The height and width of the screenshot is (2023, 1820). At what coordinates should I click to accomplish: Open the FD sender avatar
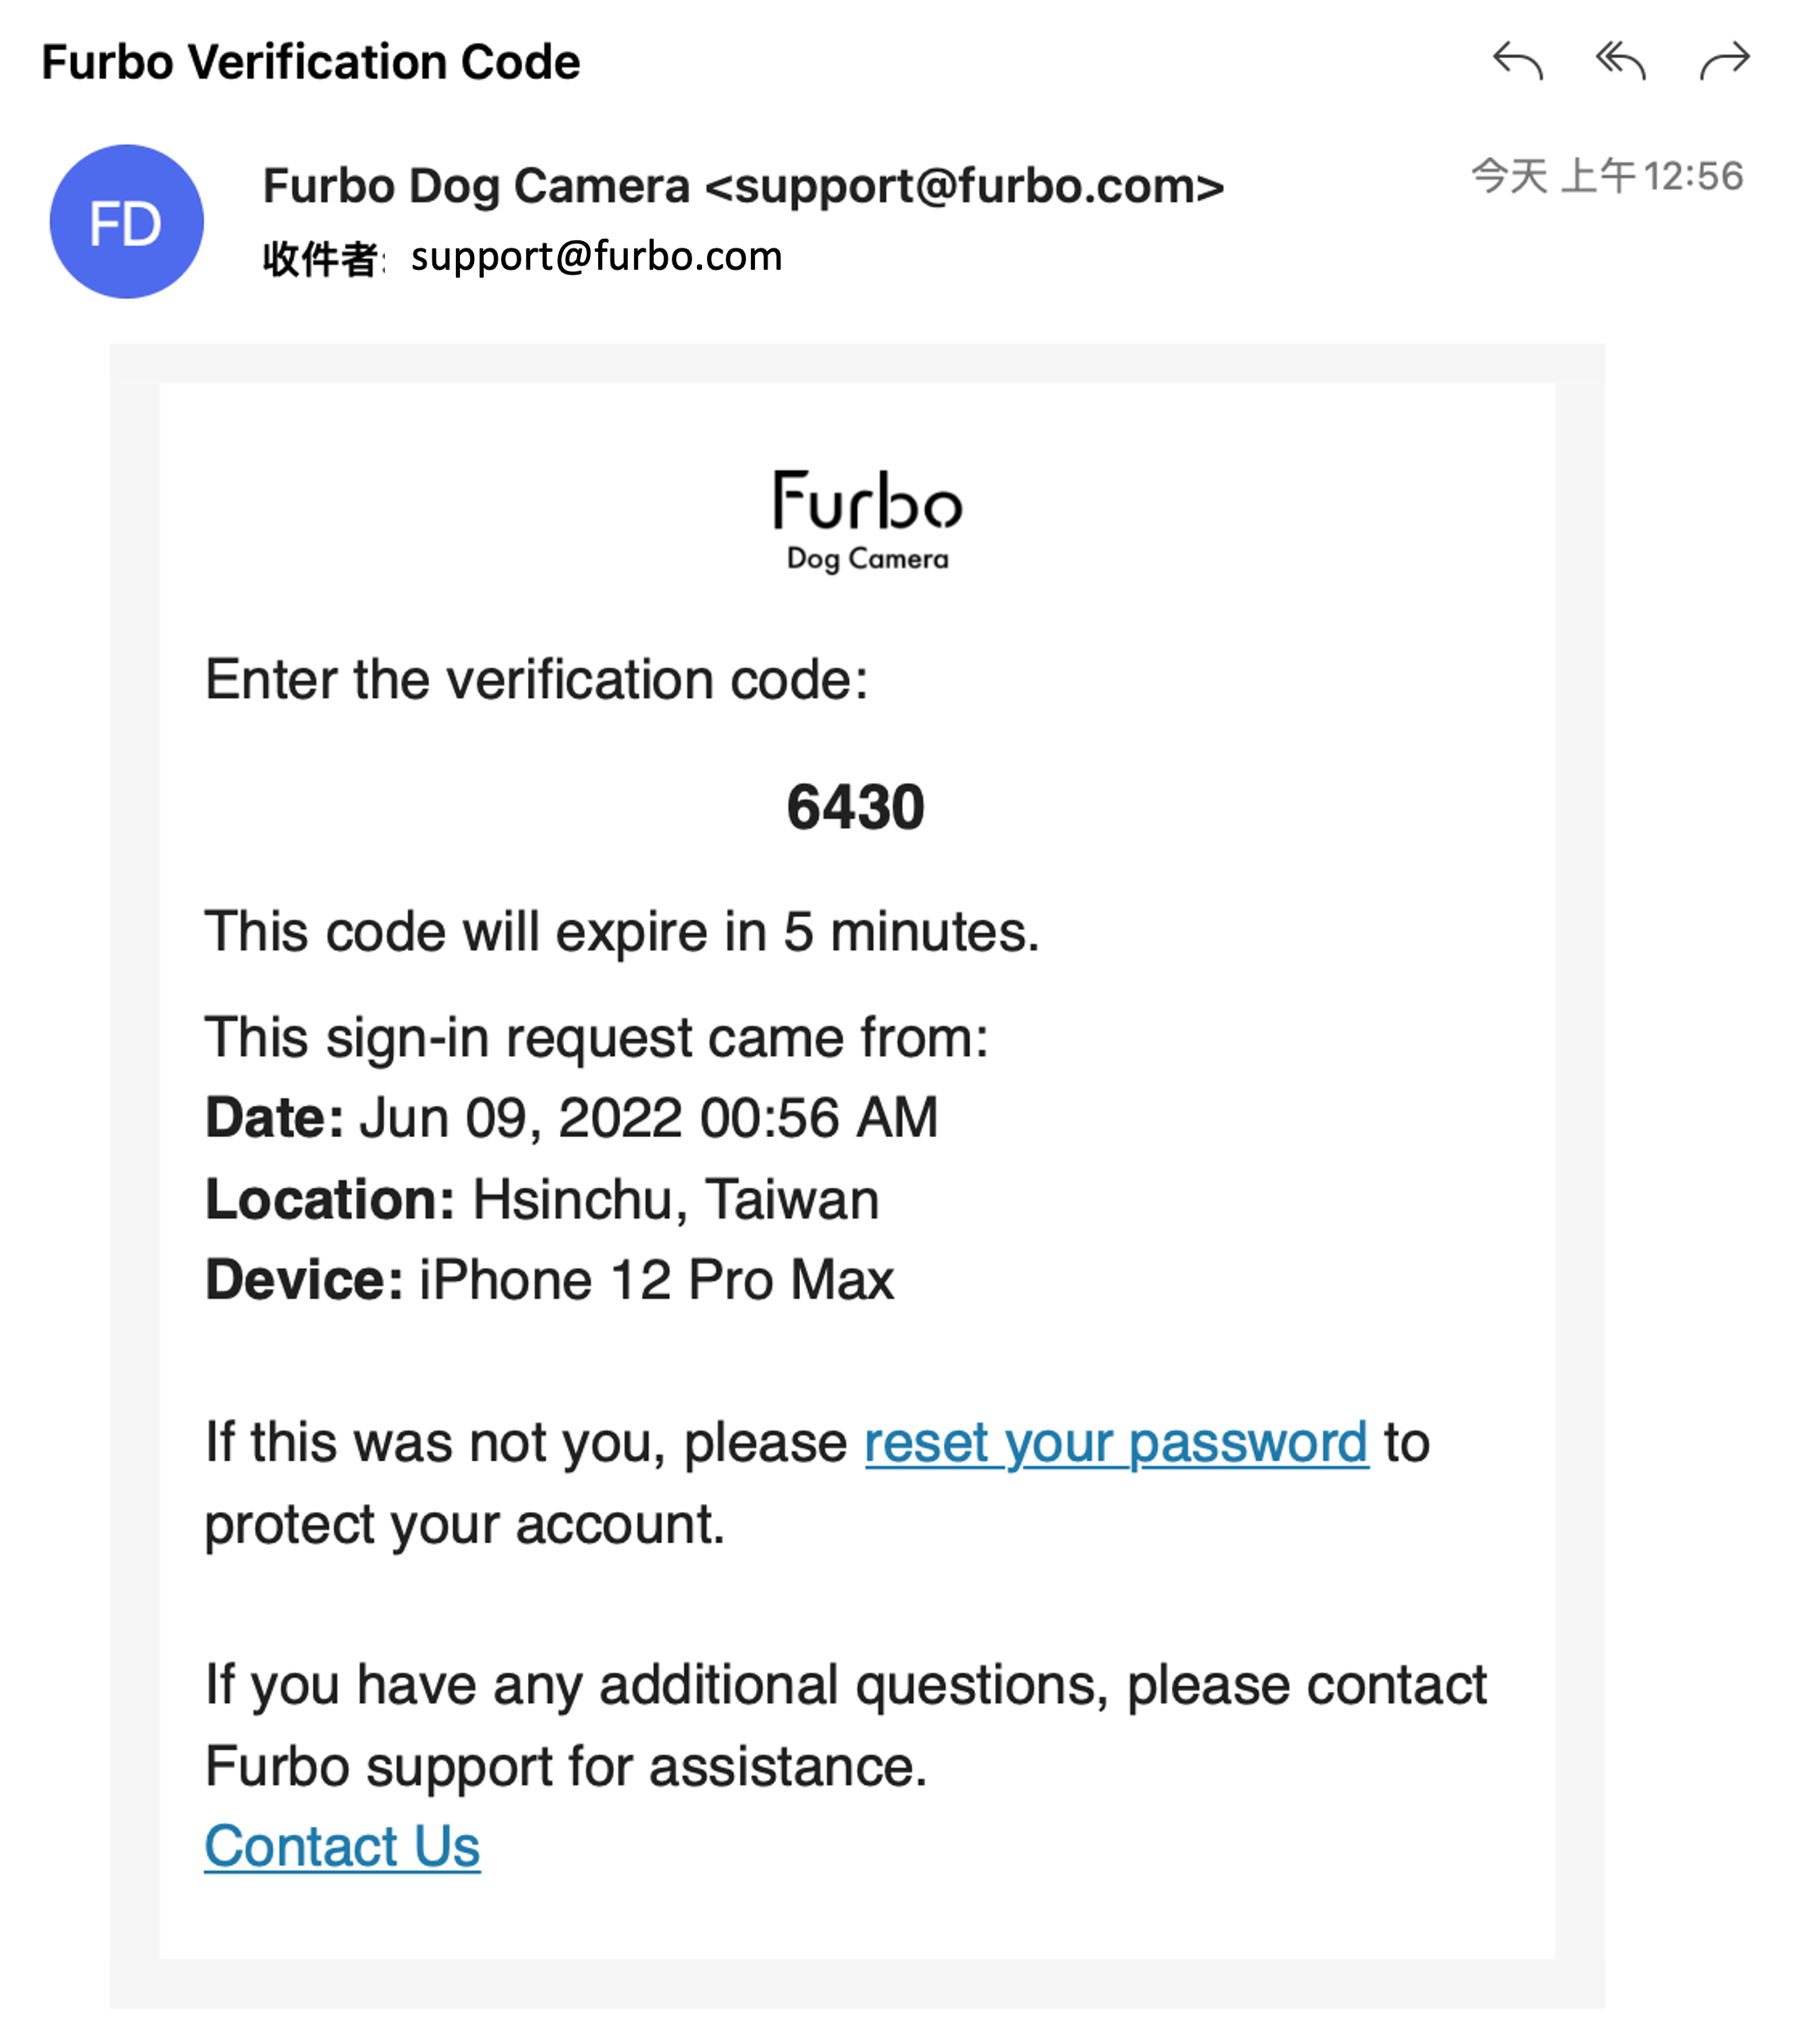coord(127,222)
